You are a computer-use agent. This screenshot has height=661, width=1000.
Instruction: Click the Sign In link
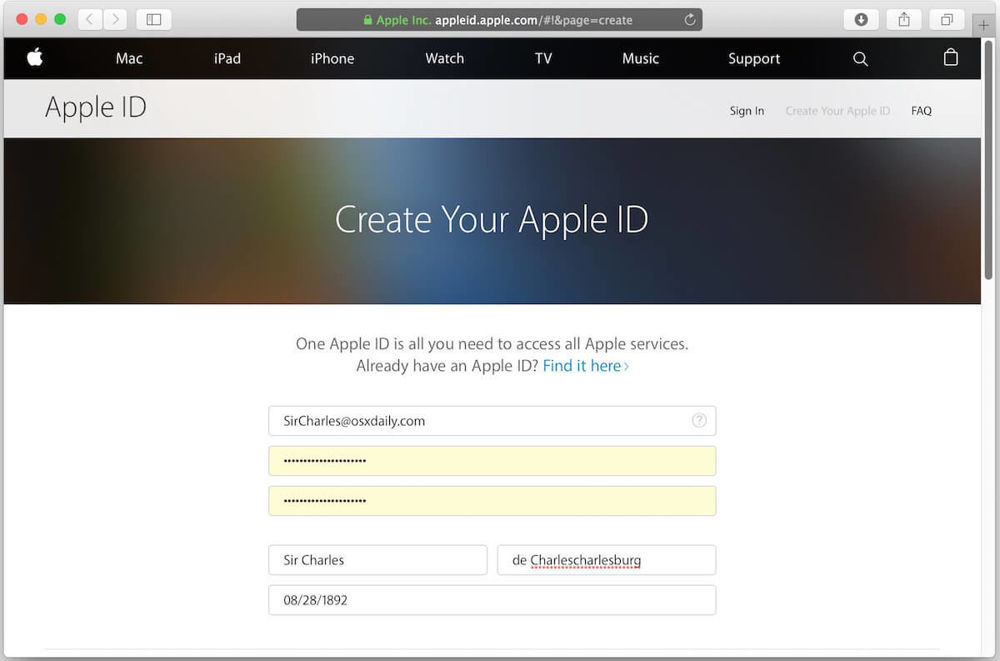coord(747,111)
